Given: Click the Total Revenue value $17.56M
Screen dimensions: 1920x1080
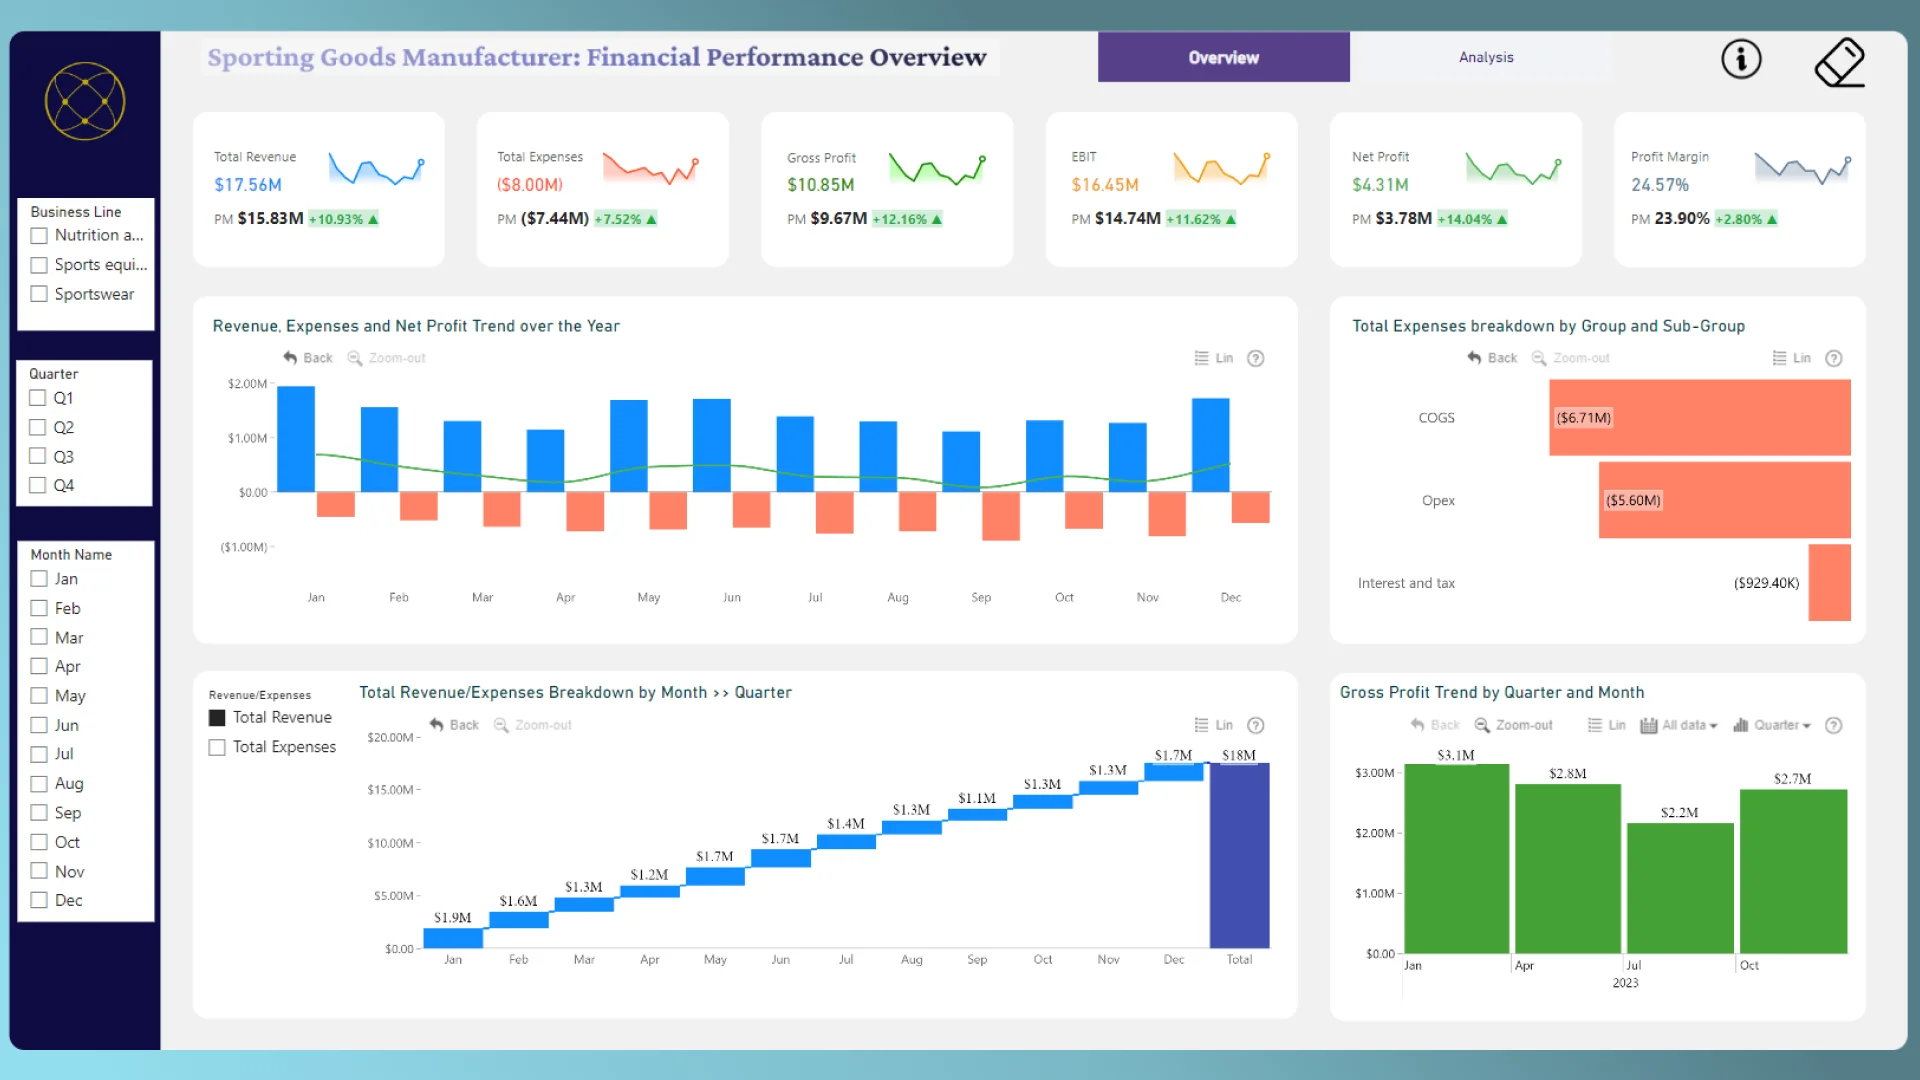Looking at the screenshot, I should (x=248, y=185).
